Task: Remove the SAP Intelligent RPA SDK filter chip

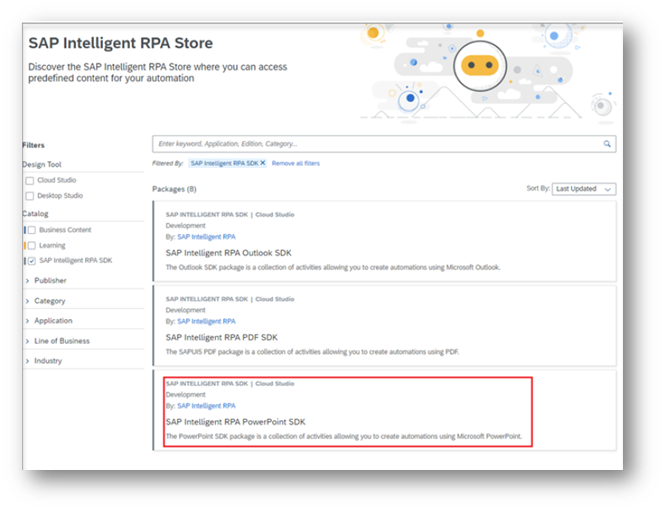Action: point(263,162)
